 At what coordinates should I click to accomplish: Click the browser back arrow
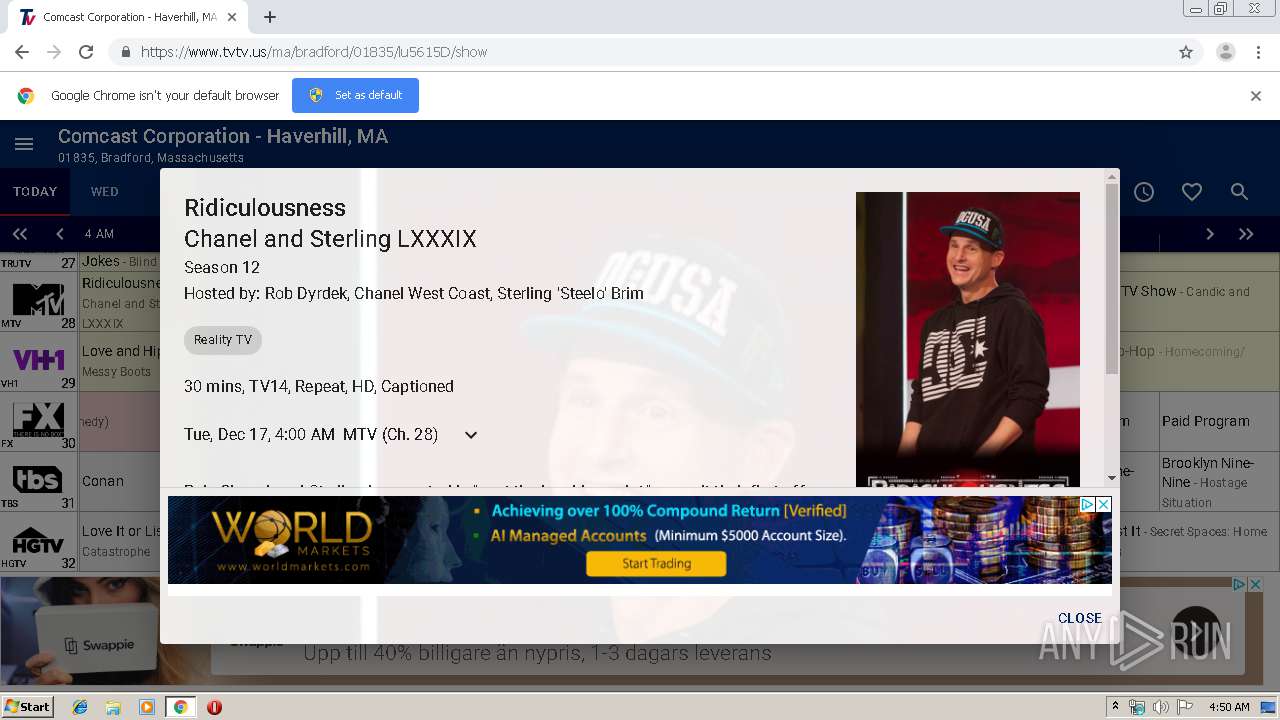click(x=22, y=52)
